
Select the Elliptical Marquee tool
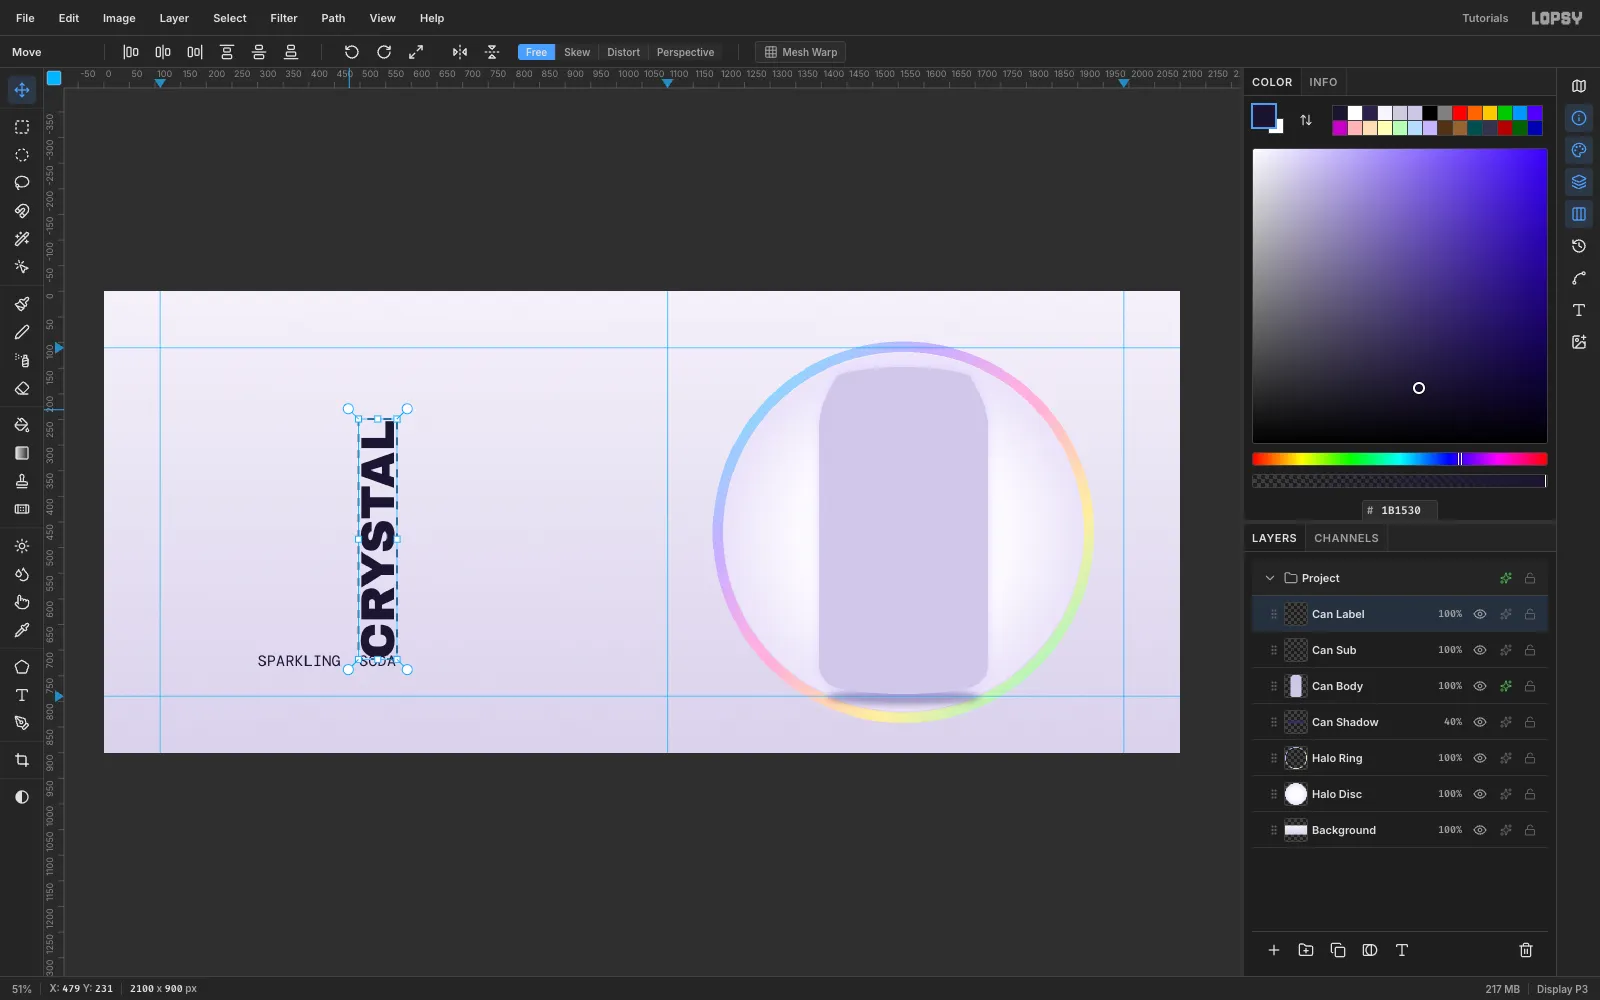pos(22,155)
